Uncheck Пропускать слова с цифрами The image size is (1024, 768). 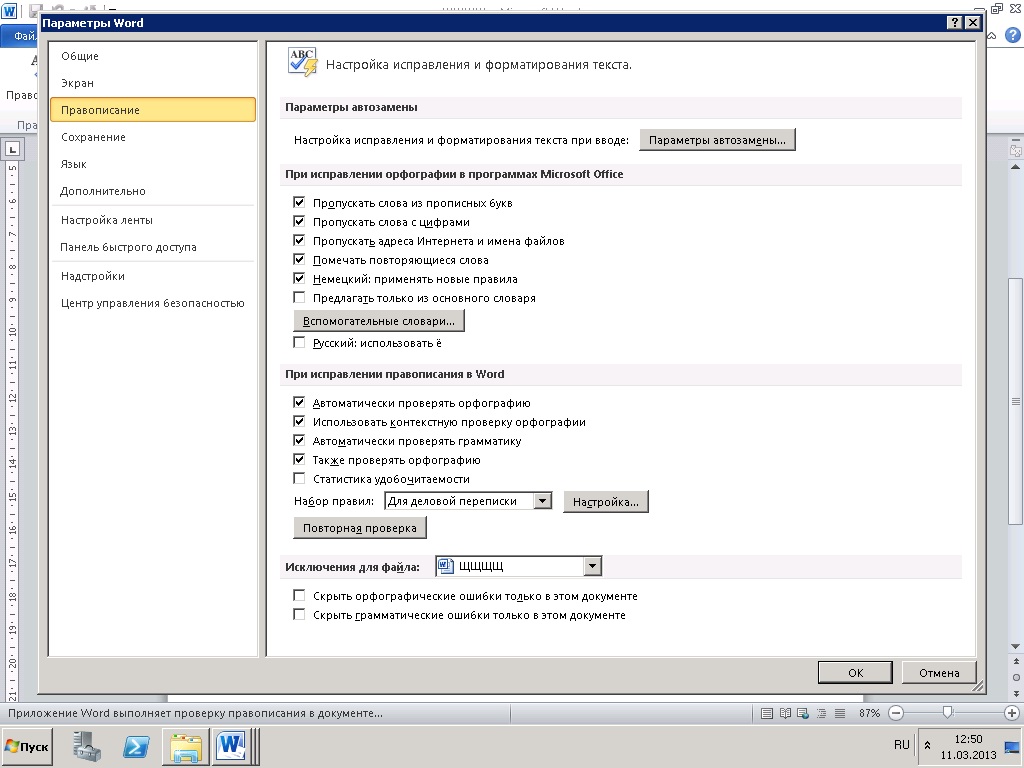coord(299,221)
